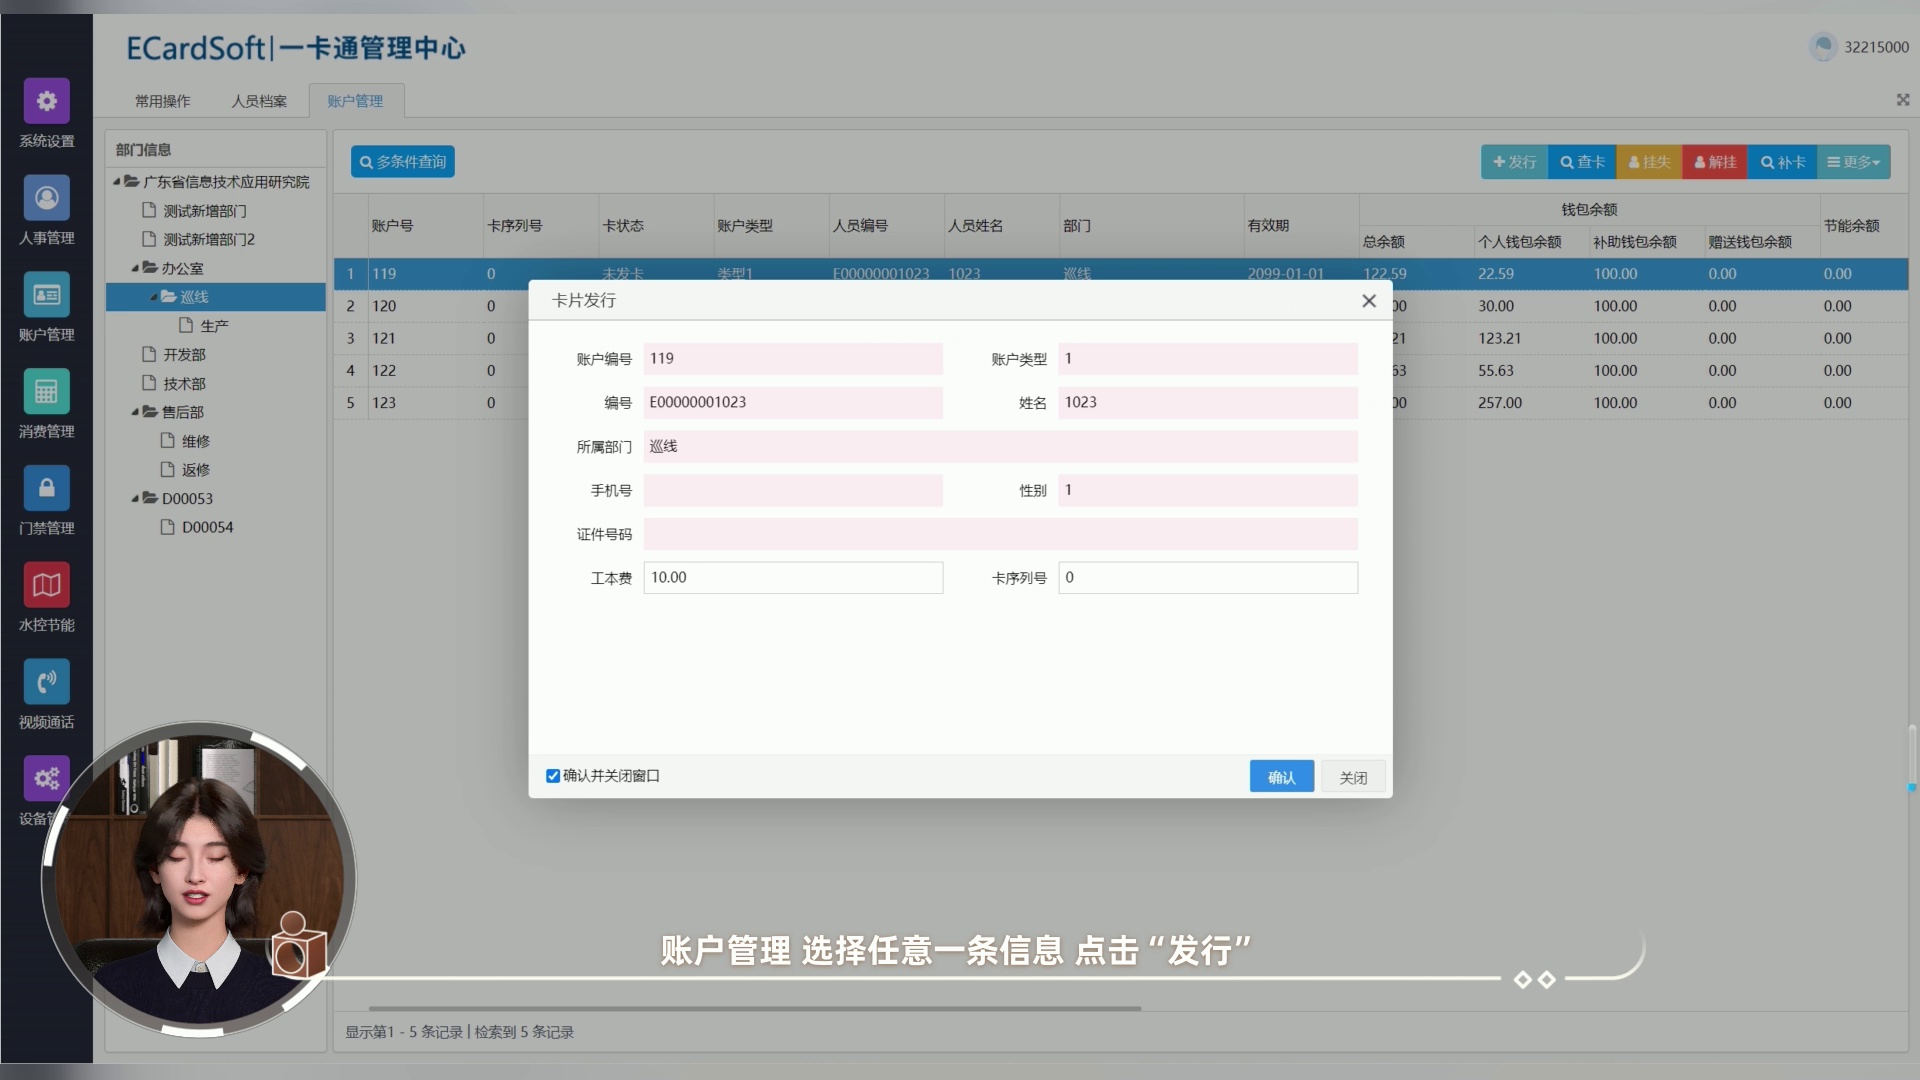Click the 工本费 input field
Image resolution: width=1920 pixels, height=1080 pixels.
coord(793,578)
